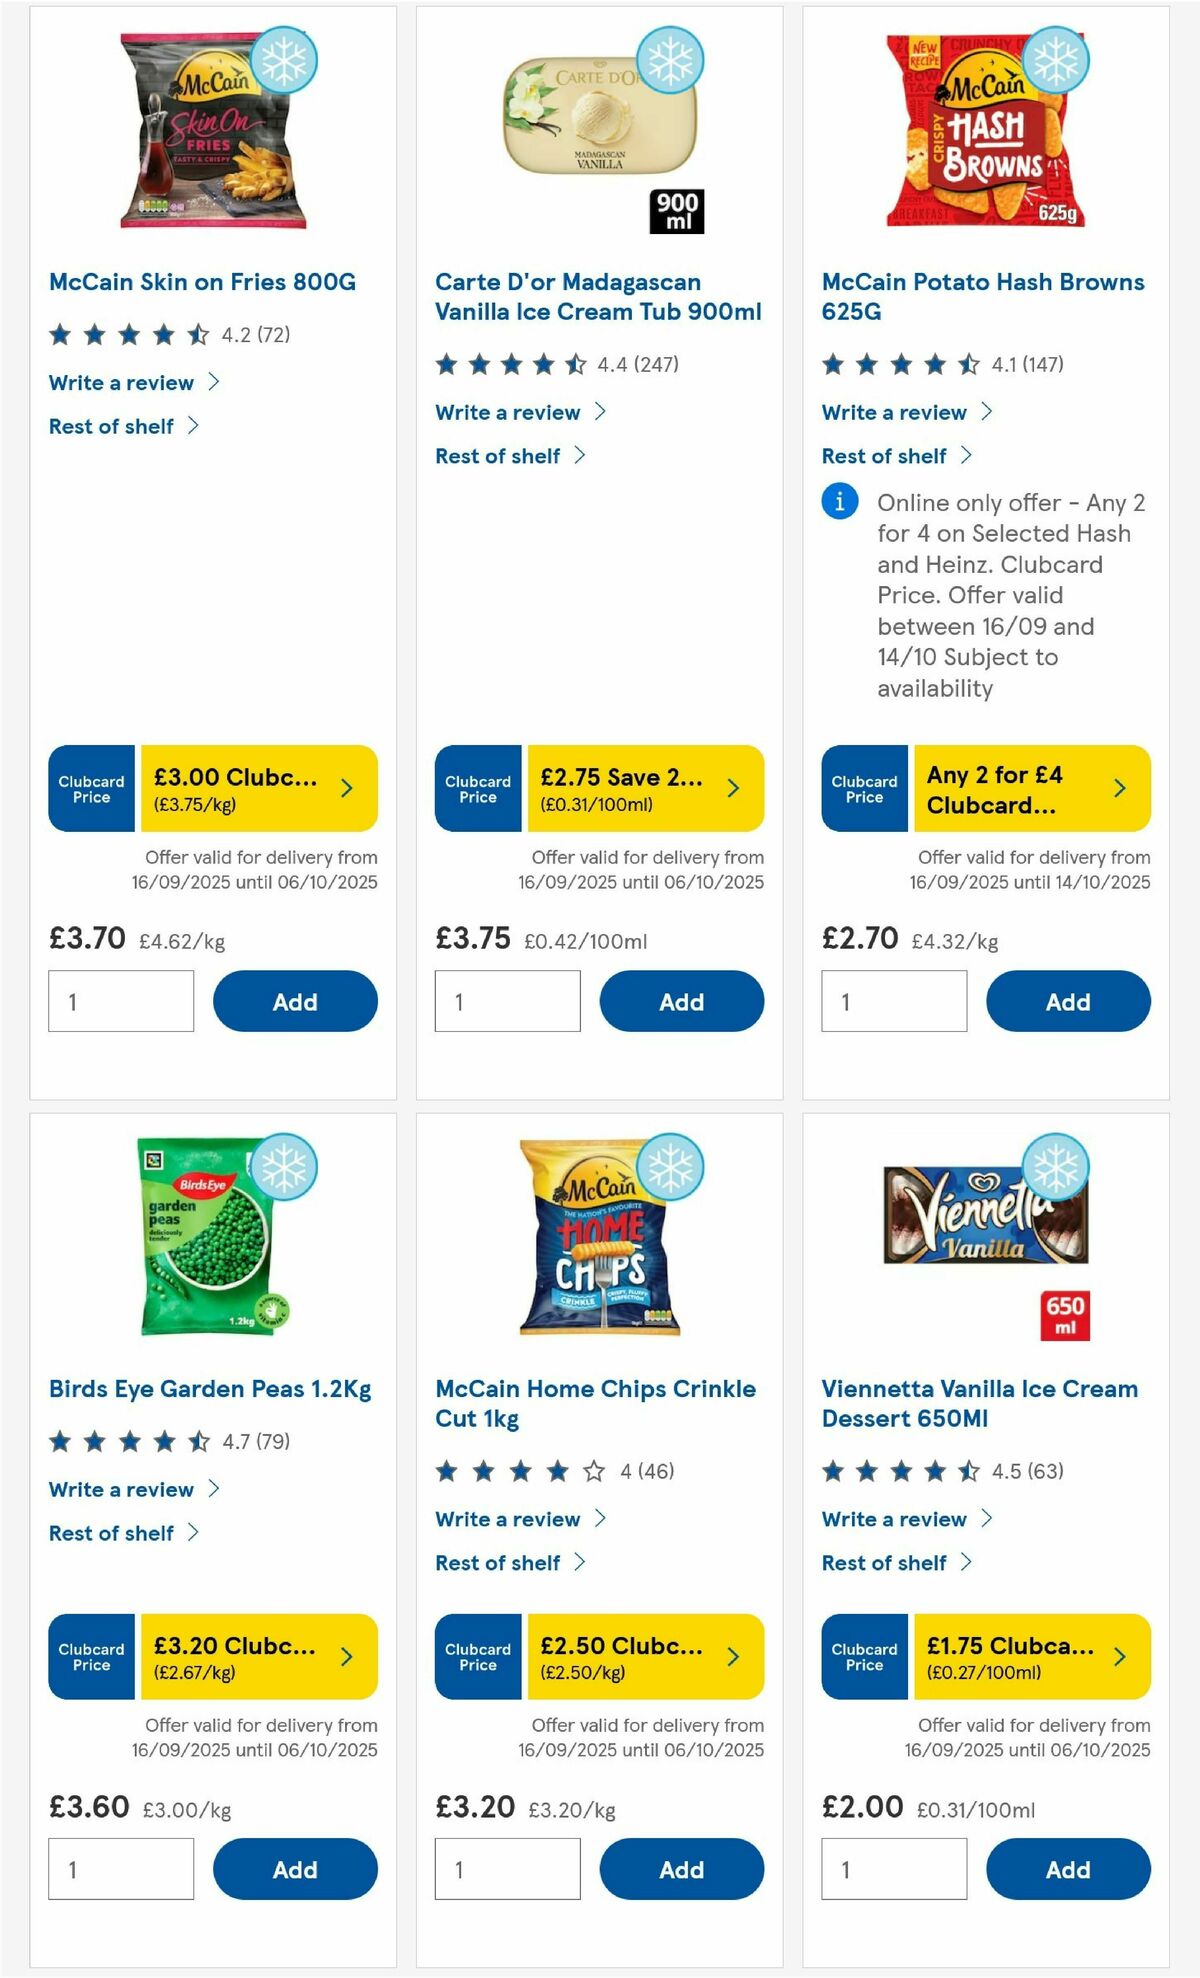Add Birds Eye Garden Peas to basket
This screenshot has height=1978, width=1200.
pyautogui.click(x=294, y=1869)
